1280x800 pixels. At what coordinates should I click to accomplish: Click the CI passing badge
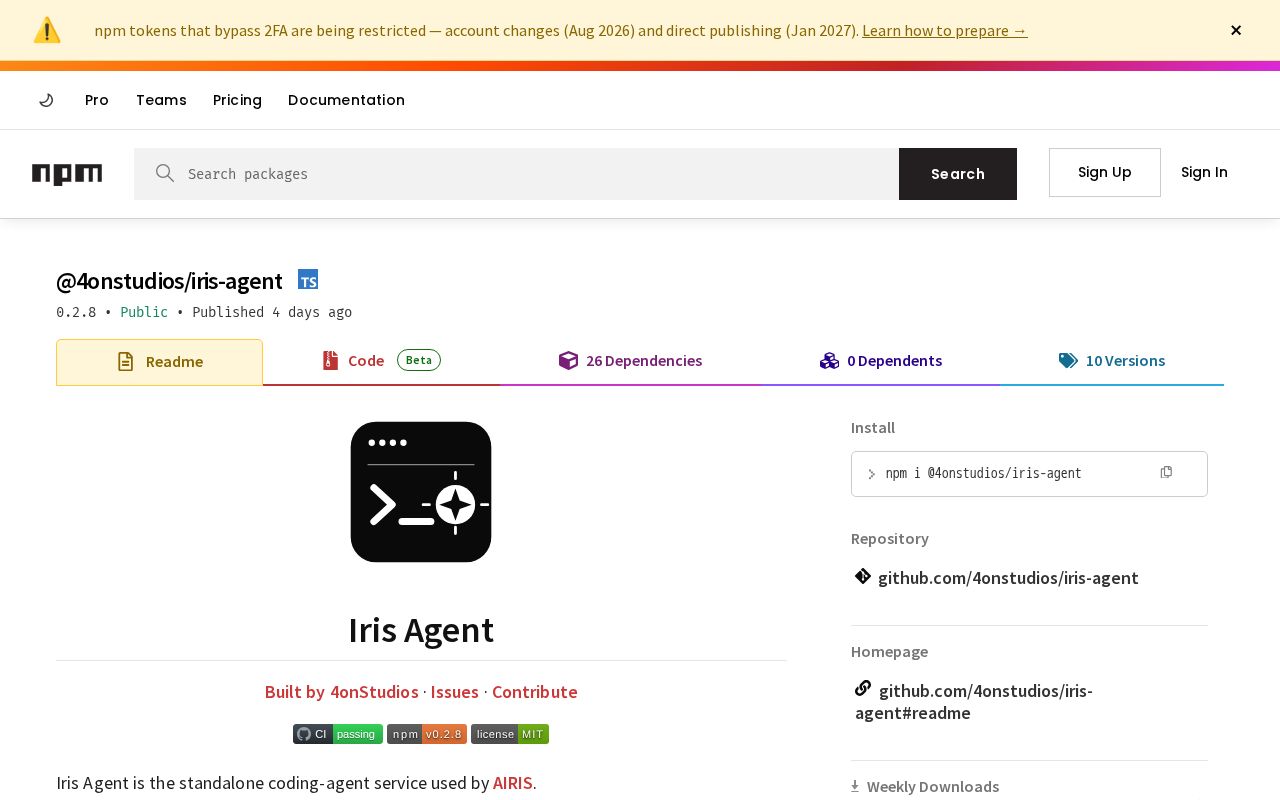[338, 734]
